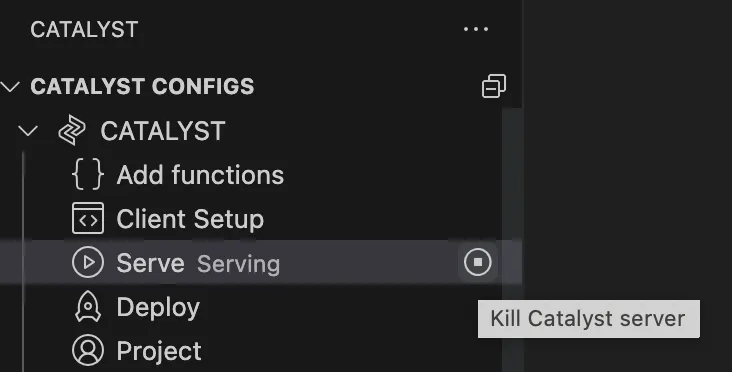Screen dimensions: 732x372
Task: Select the Add functions tree item
Action: click(x=200, y=175)
